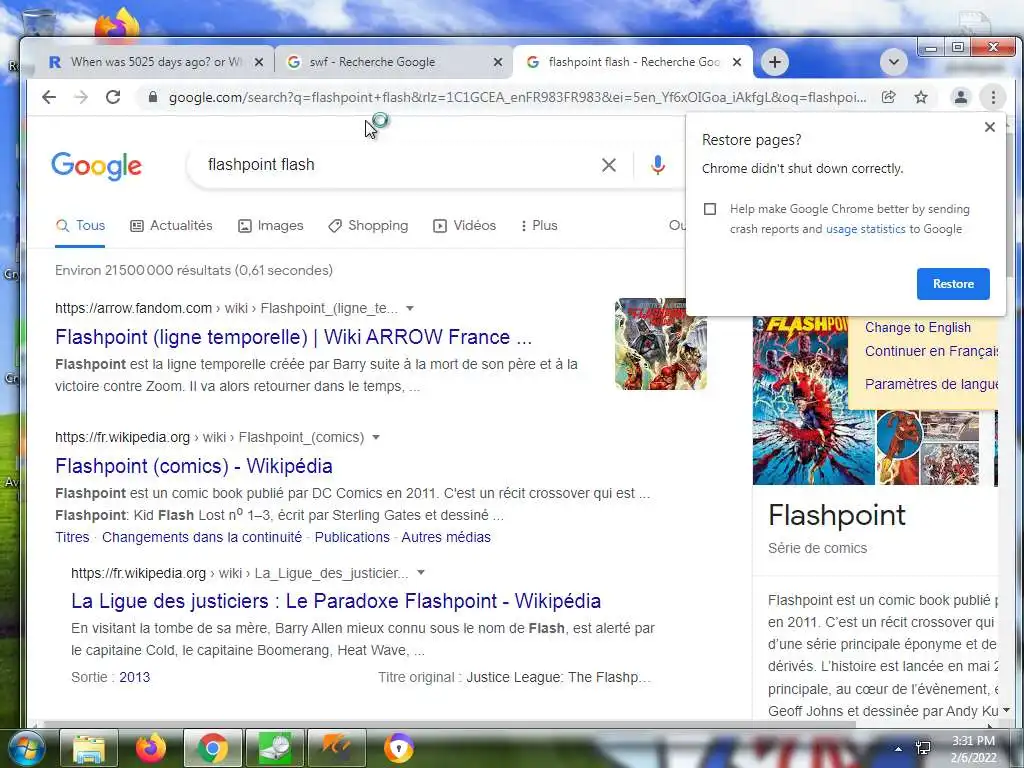Click the blue Restore button
The width and height of the screenshot is (1024, 768).
pyautogui.click(x=953, y=284)
